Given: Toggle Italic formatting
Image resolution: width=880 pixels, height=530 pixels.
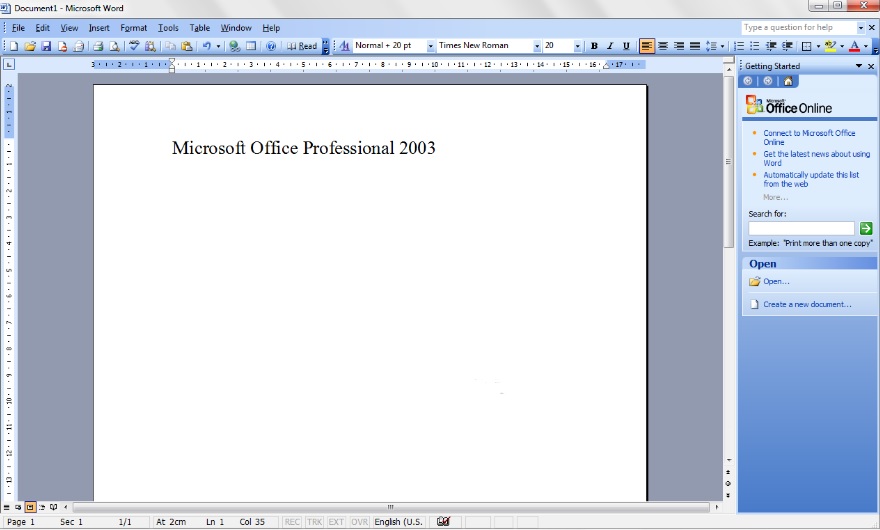Looking at the screenshot, I should click(x=610, y=46).
